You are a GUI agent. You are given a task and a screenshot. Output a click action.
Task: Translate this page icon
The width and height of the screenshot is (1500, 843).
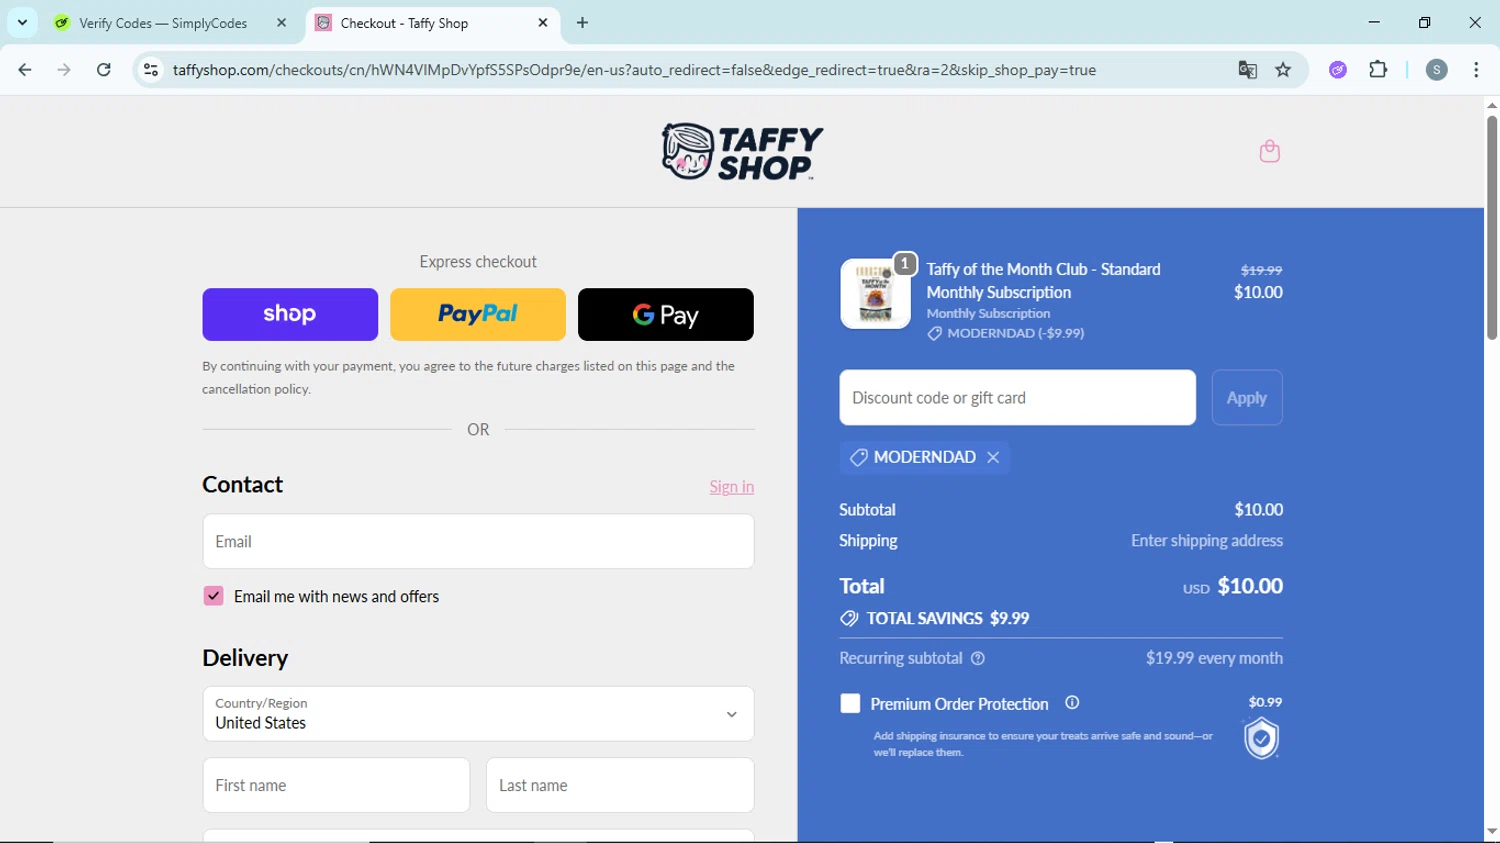click(x=1247, y=70)
